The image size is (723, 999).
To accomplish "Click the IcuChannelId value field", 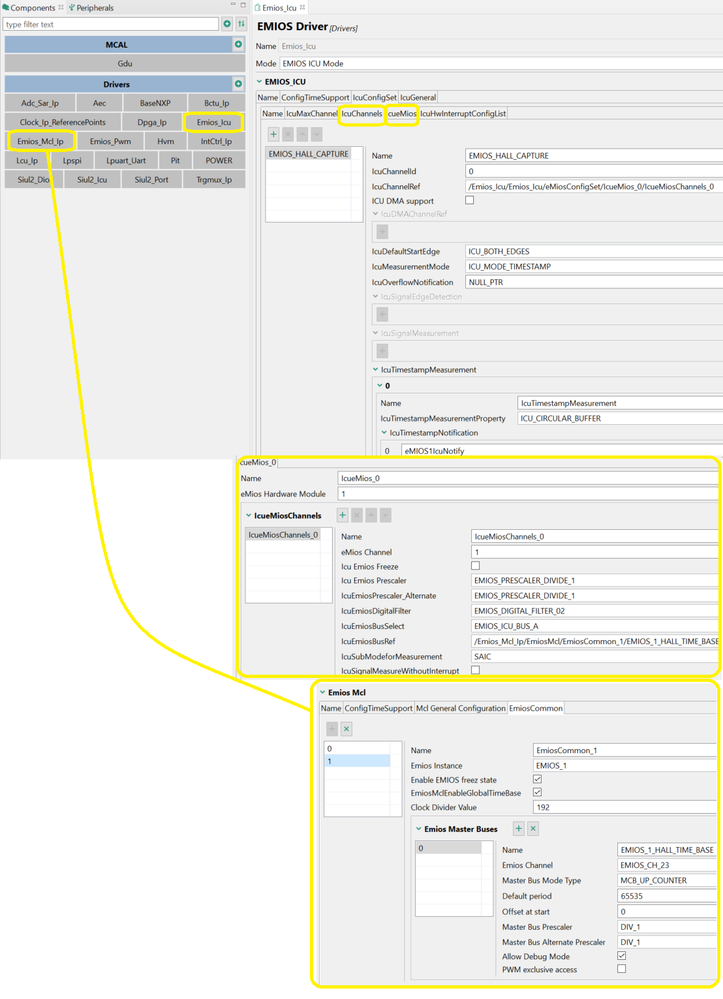I will tap(594, 171).
